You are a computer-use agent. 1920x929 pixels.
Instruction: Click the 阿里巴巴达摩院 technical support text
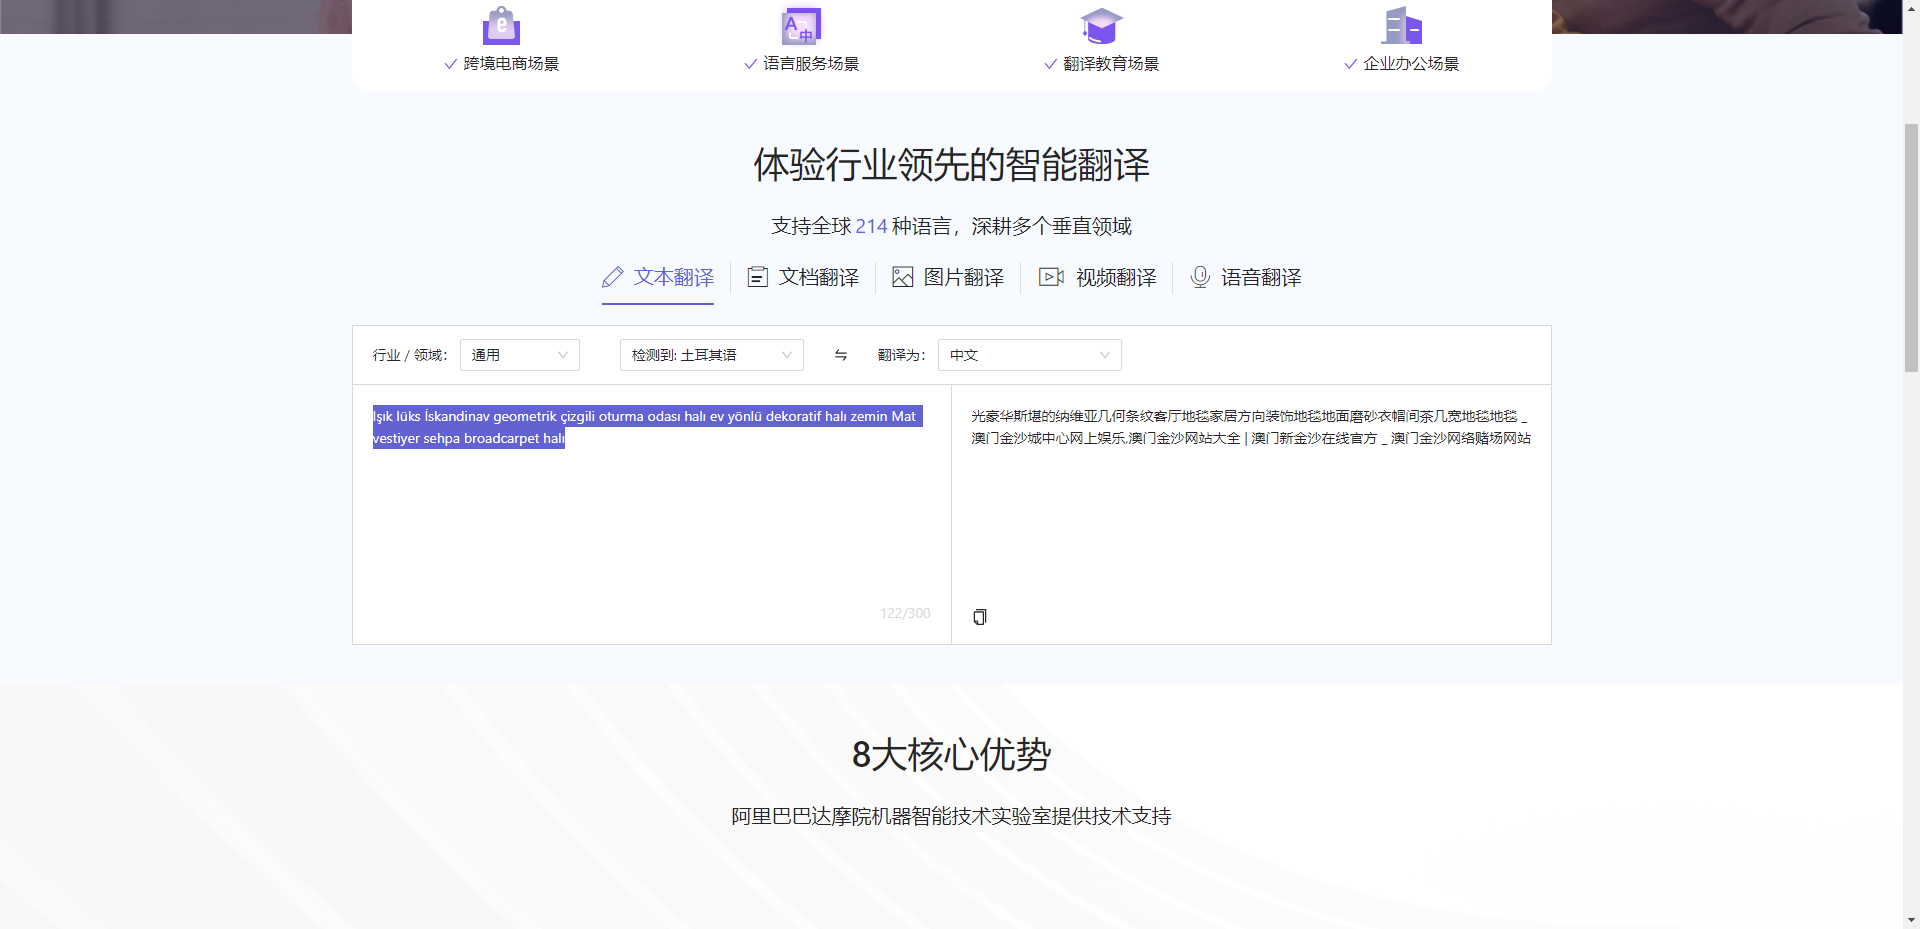tap(952, 816)
